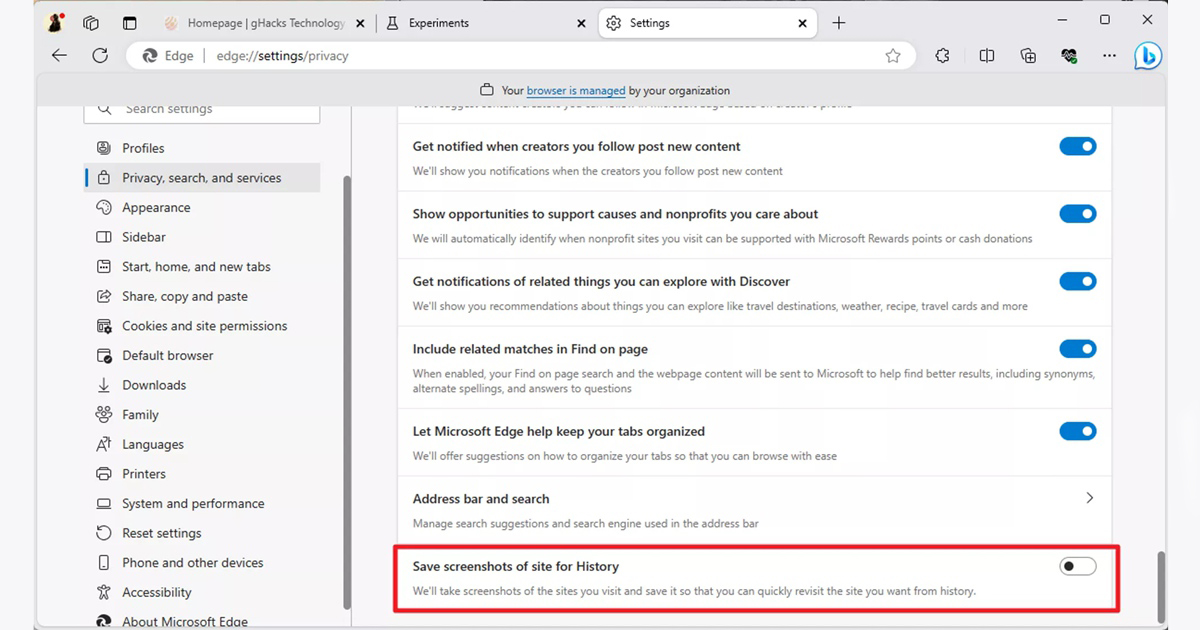The height and width of the screenshot is (630, 1200).
Task: Click 'Show opportunities to support causes' heading text
Action: [615, 214]
